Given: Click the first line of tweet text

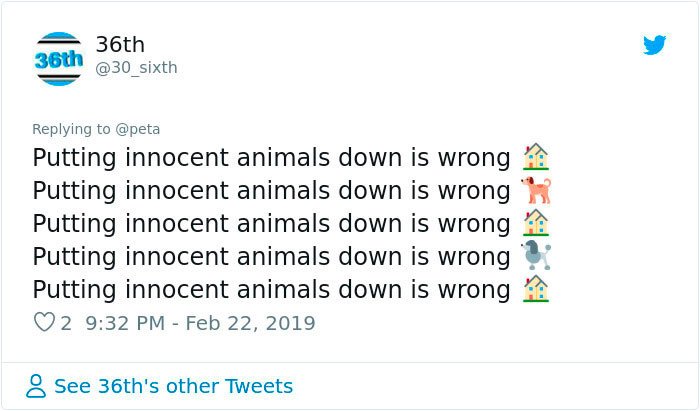Looking at the screenshot, I should pyautogui.click(x=271, y=158).
